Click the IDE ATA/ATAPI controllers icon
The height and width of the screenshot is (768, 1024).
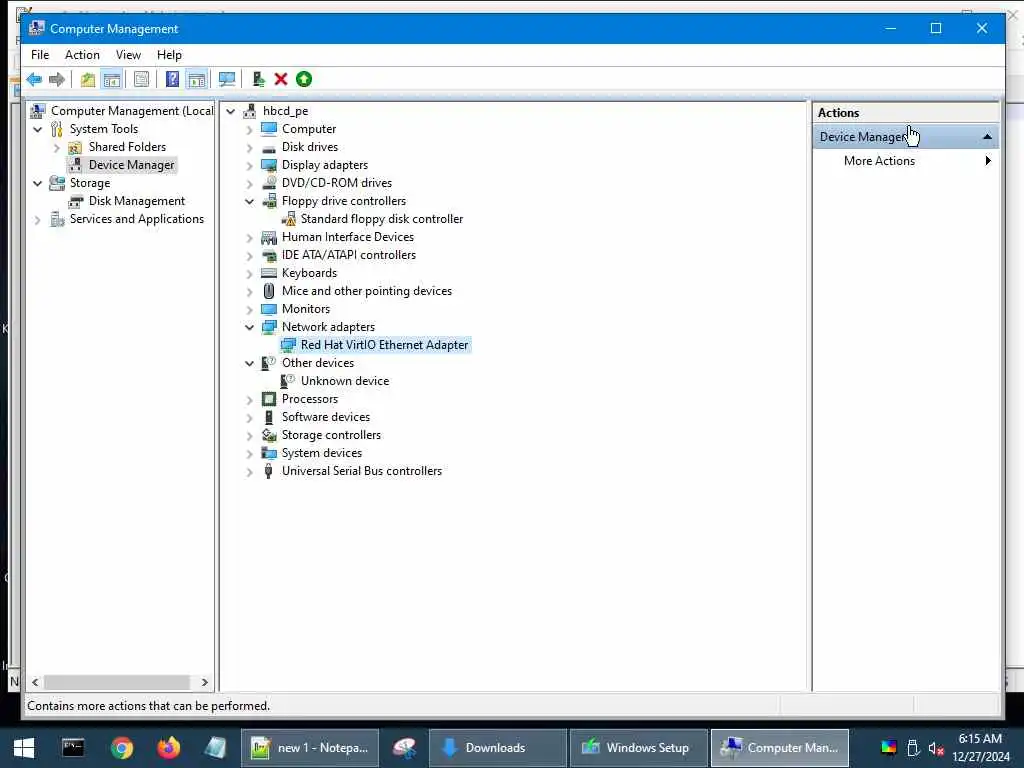click(268, 255)
